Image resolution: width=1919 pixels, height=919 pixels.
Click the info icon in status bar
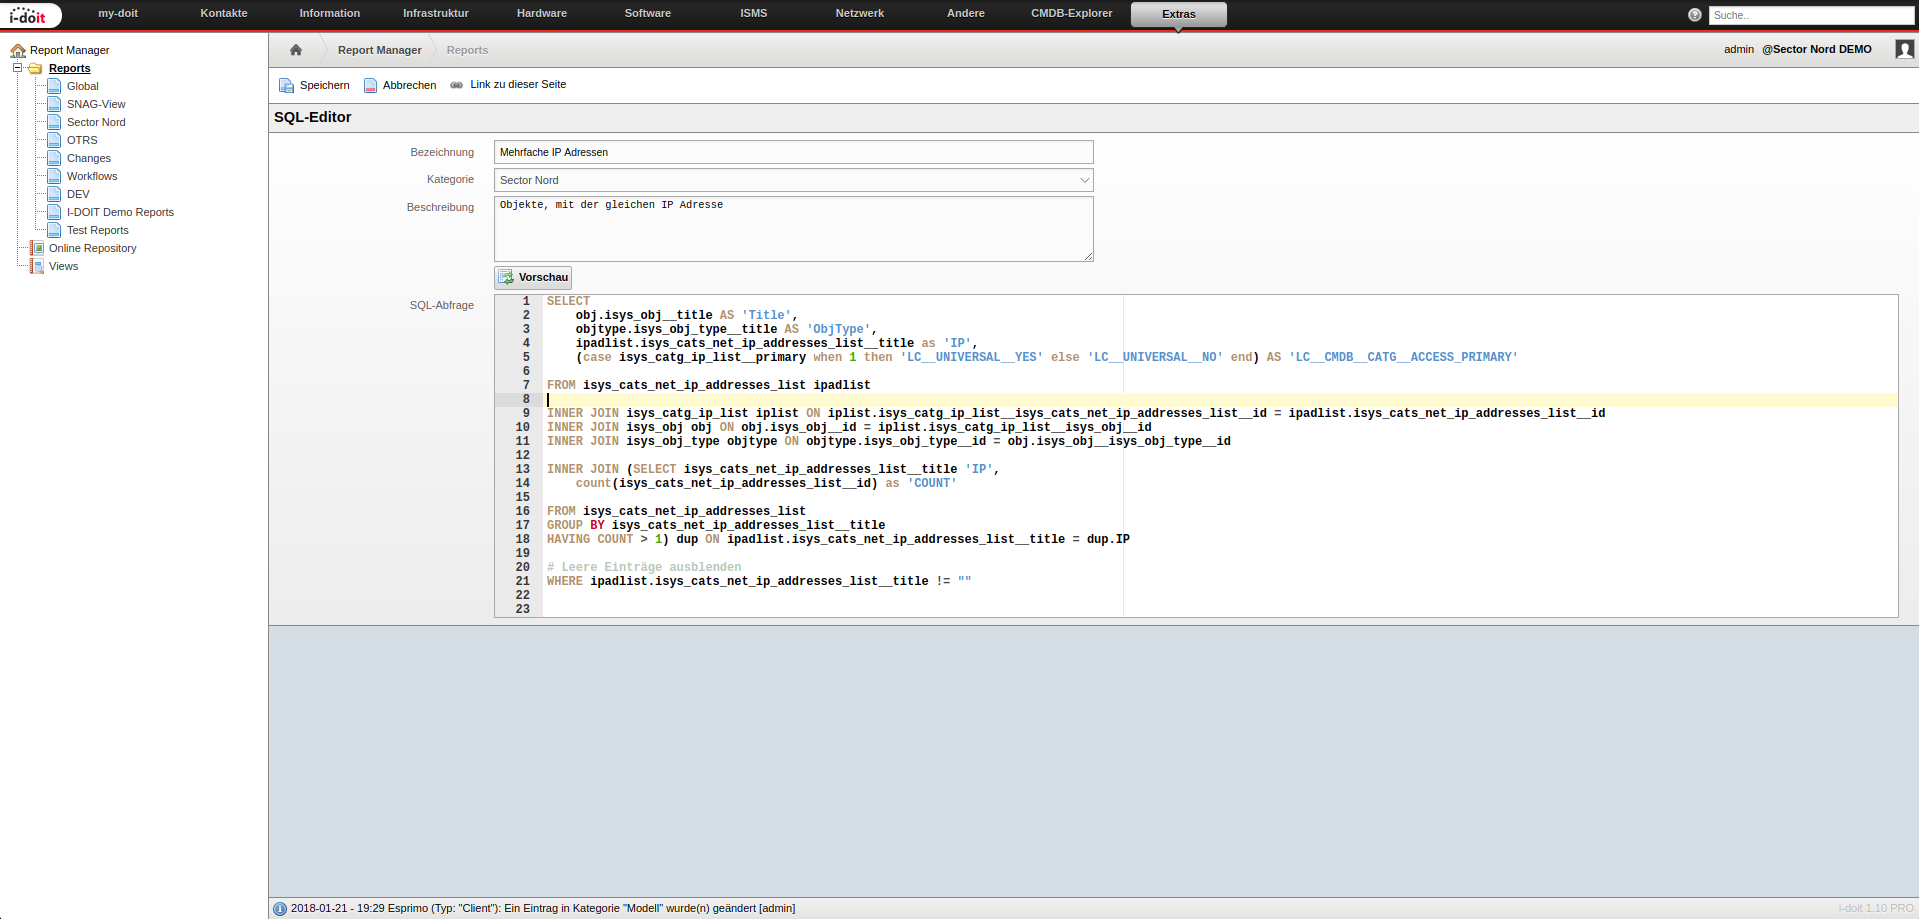coord(280,909)
